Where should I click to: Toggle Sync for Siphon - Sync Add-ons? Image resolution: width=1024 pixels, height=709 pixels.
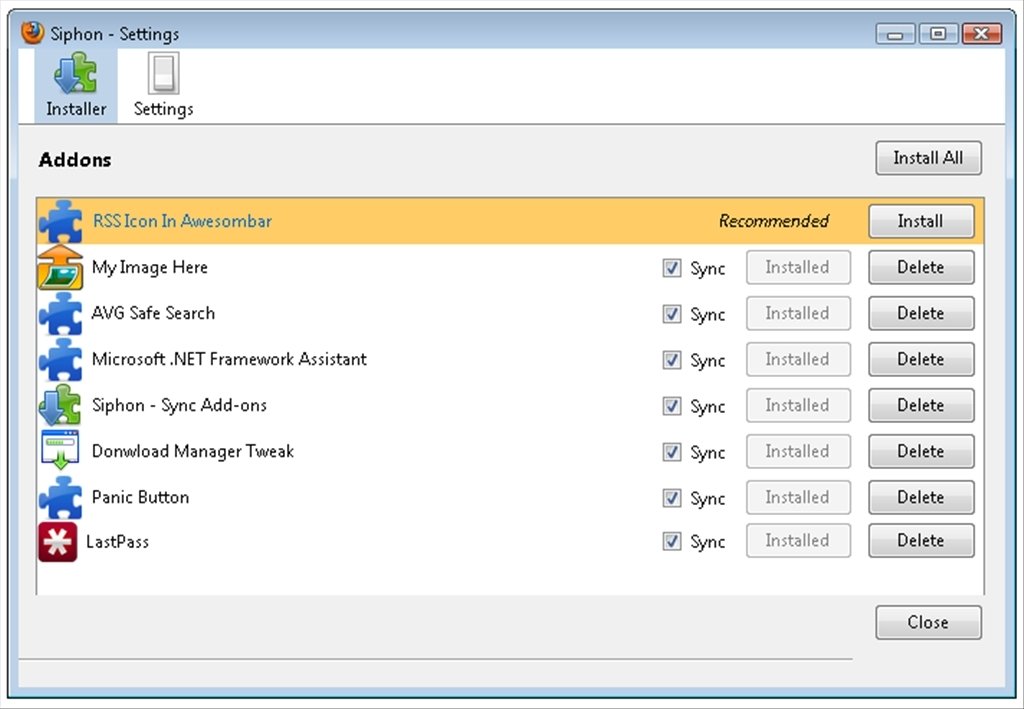pyautogui.click(x=671, y=406)
